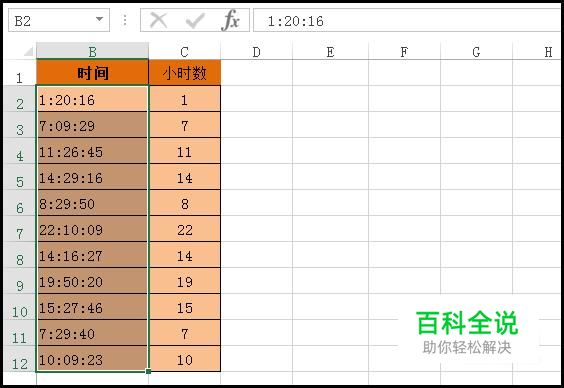564x388 pixels.
Task: Click hours cell with value 10
Action: (x=185, y=359)
